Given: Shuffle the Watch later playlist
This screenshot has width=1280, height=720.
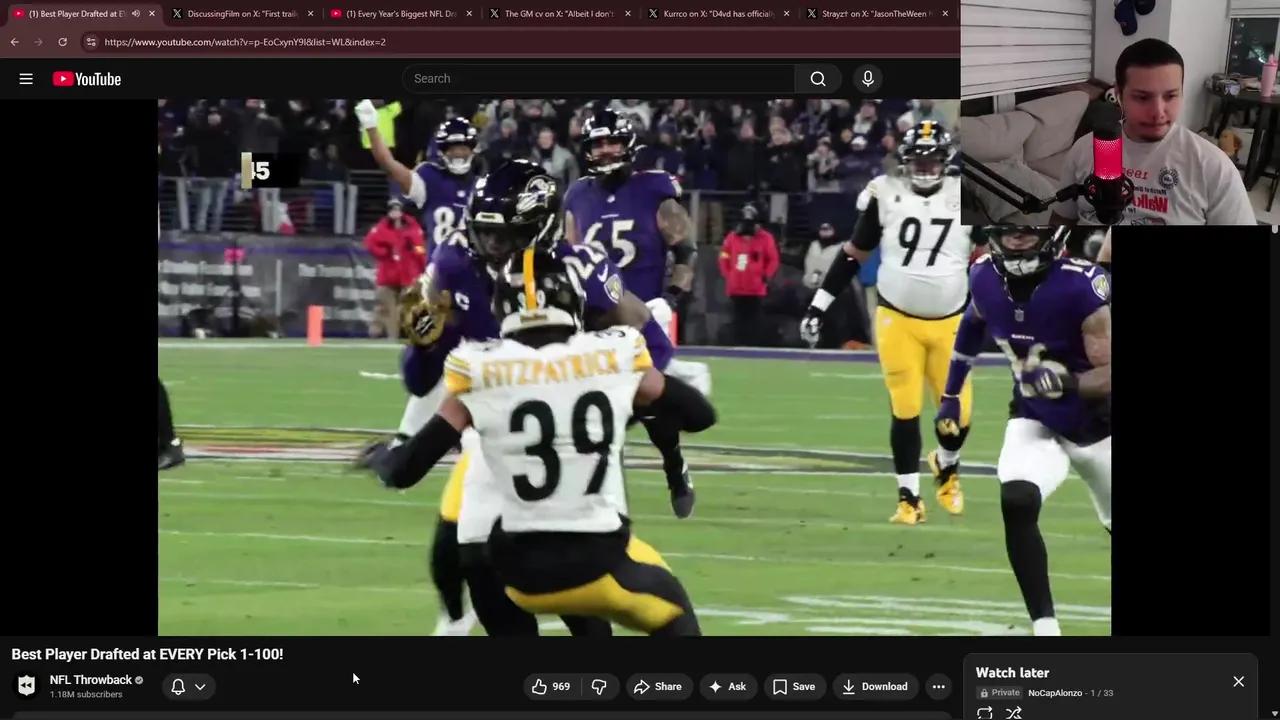Looking at the screenshot, I should tap(1013, 712).
